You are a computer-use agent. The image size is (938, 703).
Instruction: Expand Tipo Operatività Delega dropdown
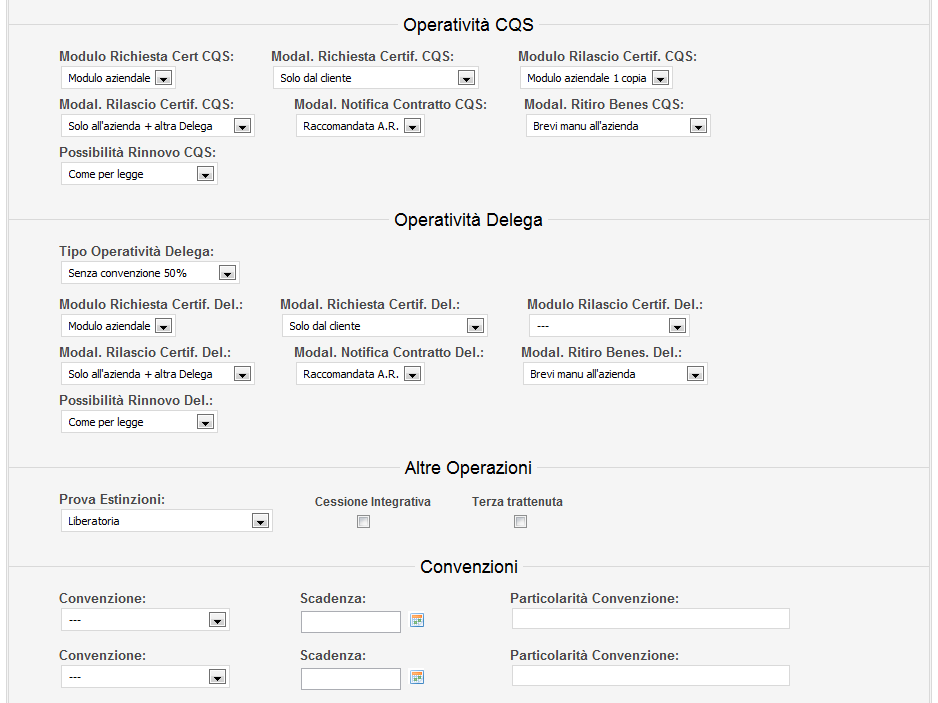[x=150, y=273]
